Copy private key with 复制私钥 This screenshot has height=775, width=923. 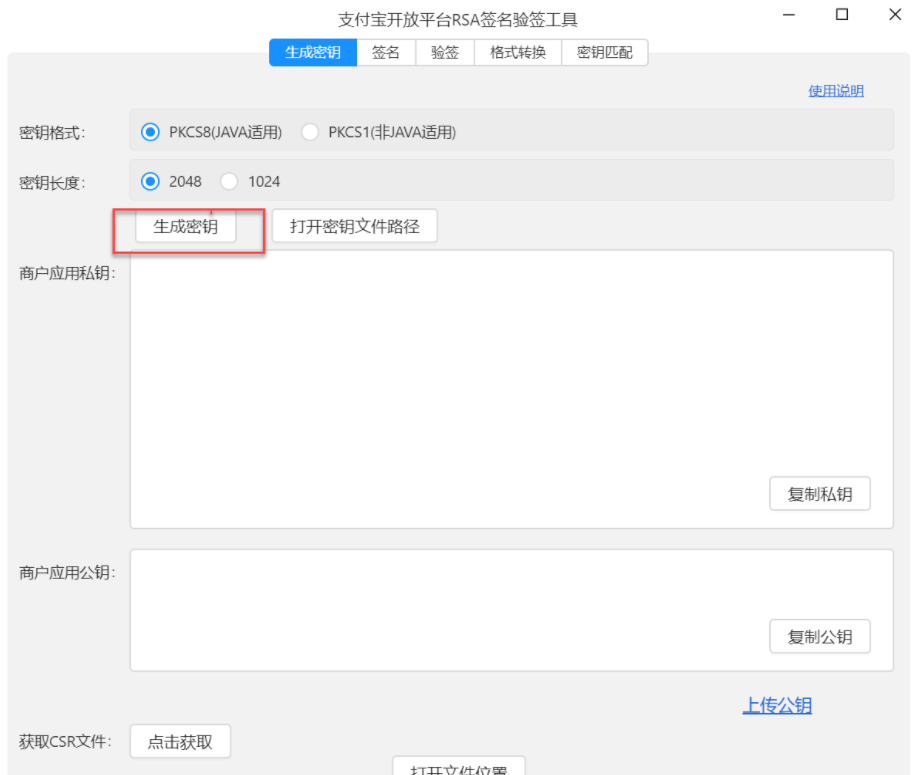[x=819, y=494]
